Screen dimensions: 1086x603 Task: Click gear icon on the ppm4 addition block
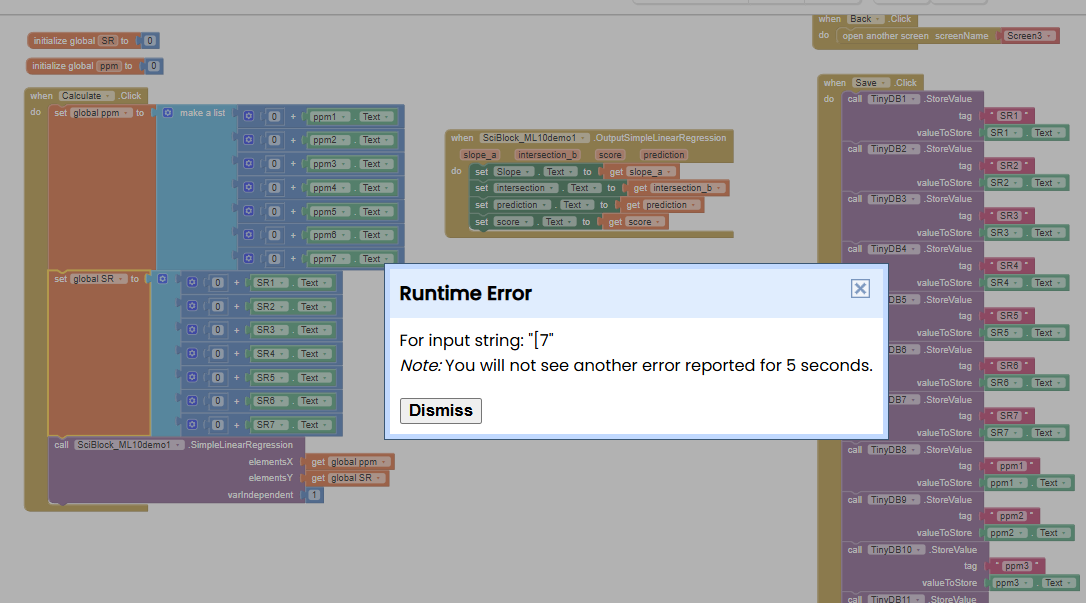point(249,188)
